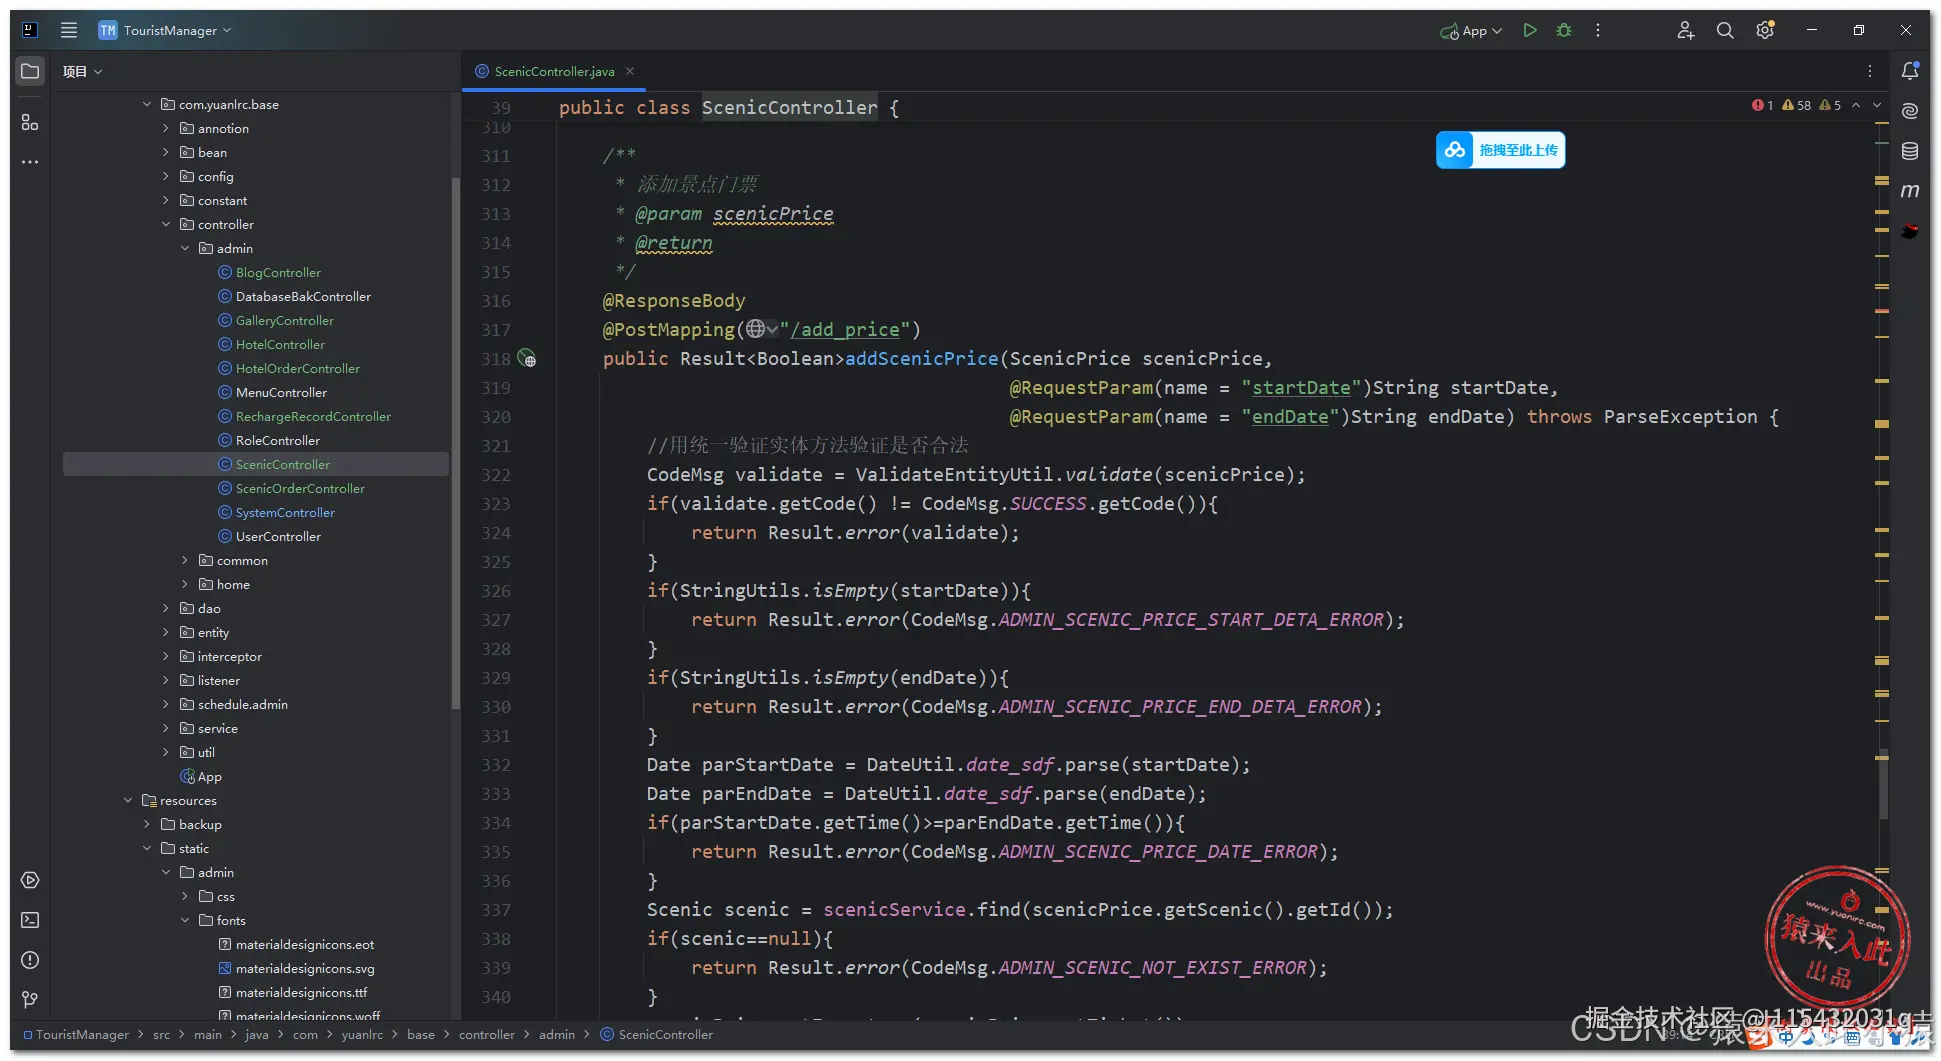Image resolution: width=1941 pixels, height=1061 pixels.
Task: Click the URL globe icon in PostMapping
Action: point(756,329)
